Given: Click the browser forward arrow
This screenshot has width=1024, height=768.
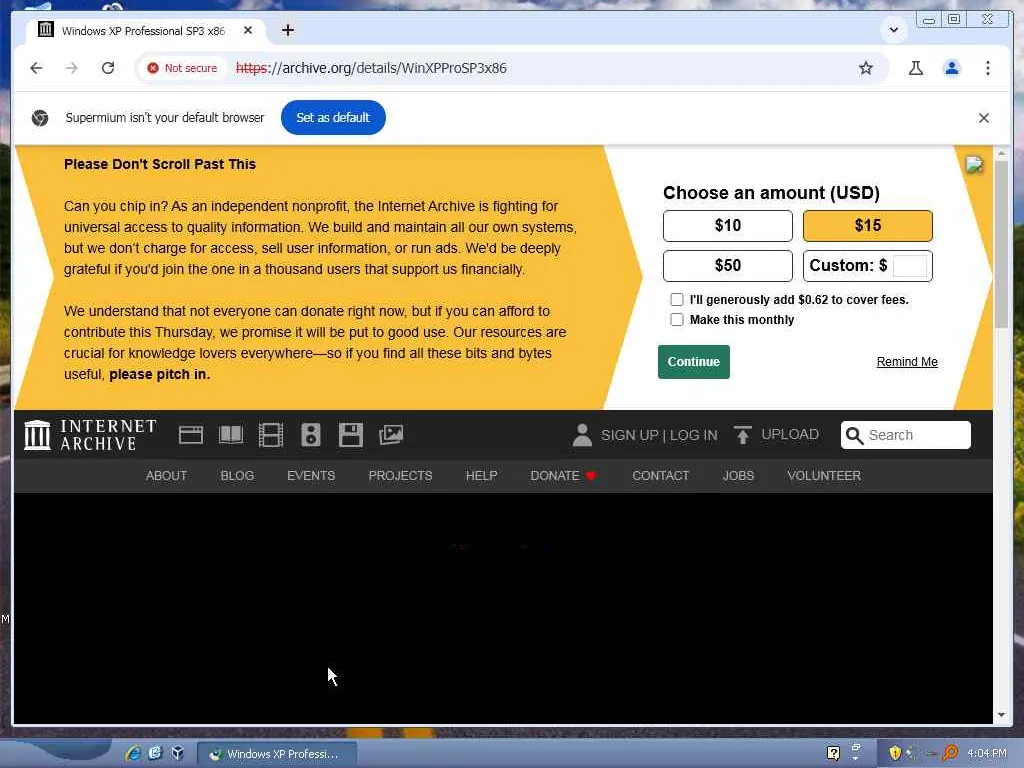Looking at the screenshot, I should coord(72,68).
